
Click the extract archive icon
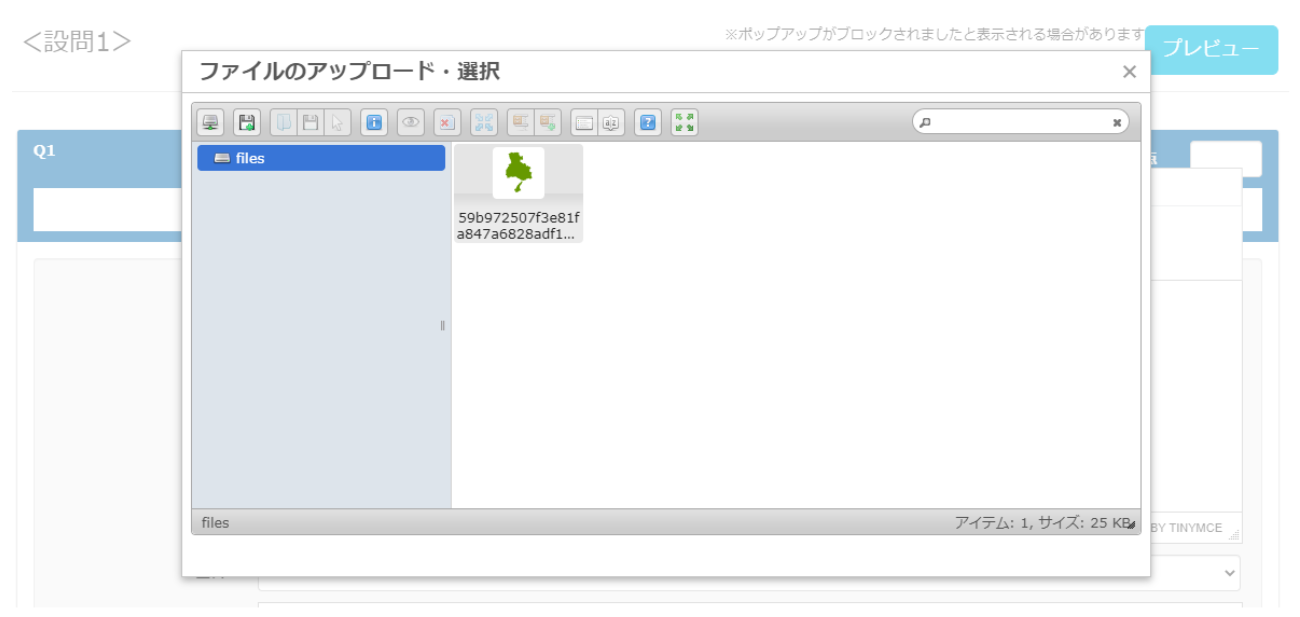[x=520, y=122]
